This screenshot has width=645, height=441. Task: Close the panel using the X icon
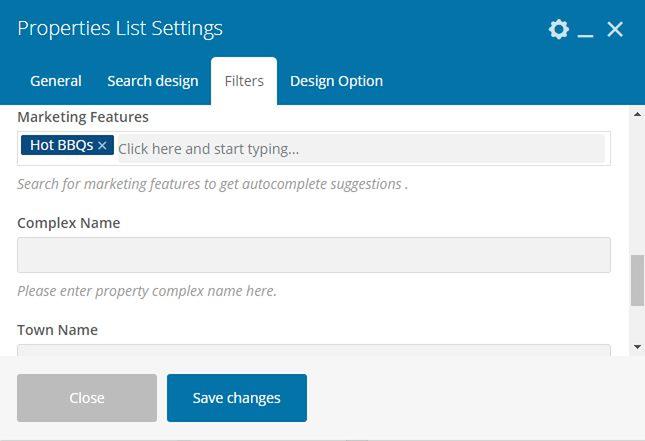click(615, 29)
